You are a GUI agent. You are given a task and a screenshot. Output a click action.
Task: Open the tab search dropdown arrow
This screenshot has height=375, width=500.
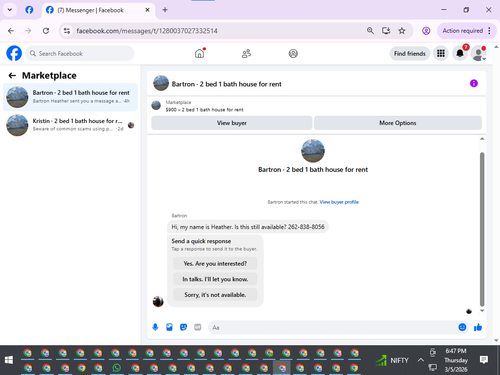pyautogui.click(x=10, y=10)
